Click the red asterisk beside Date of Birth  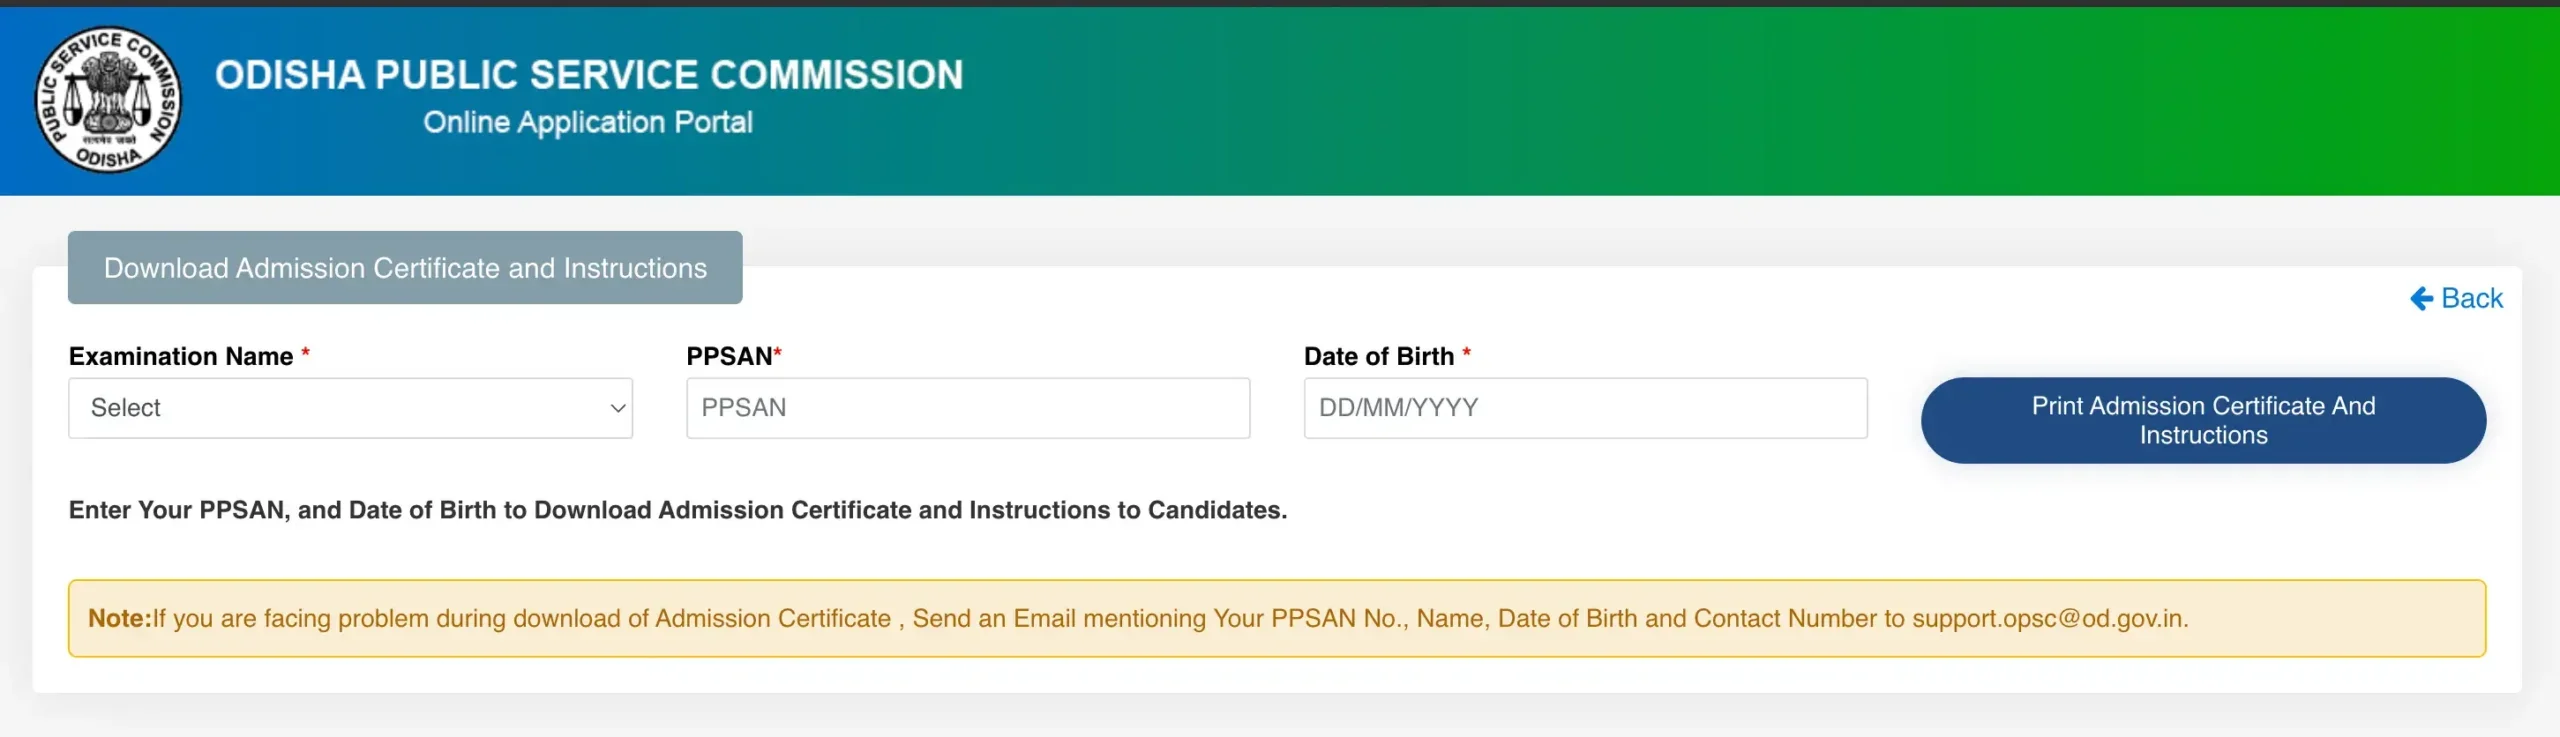point(1467,353)
